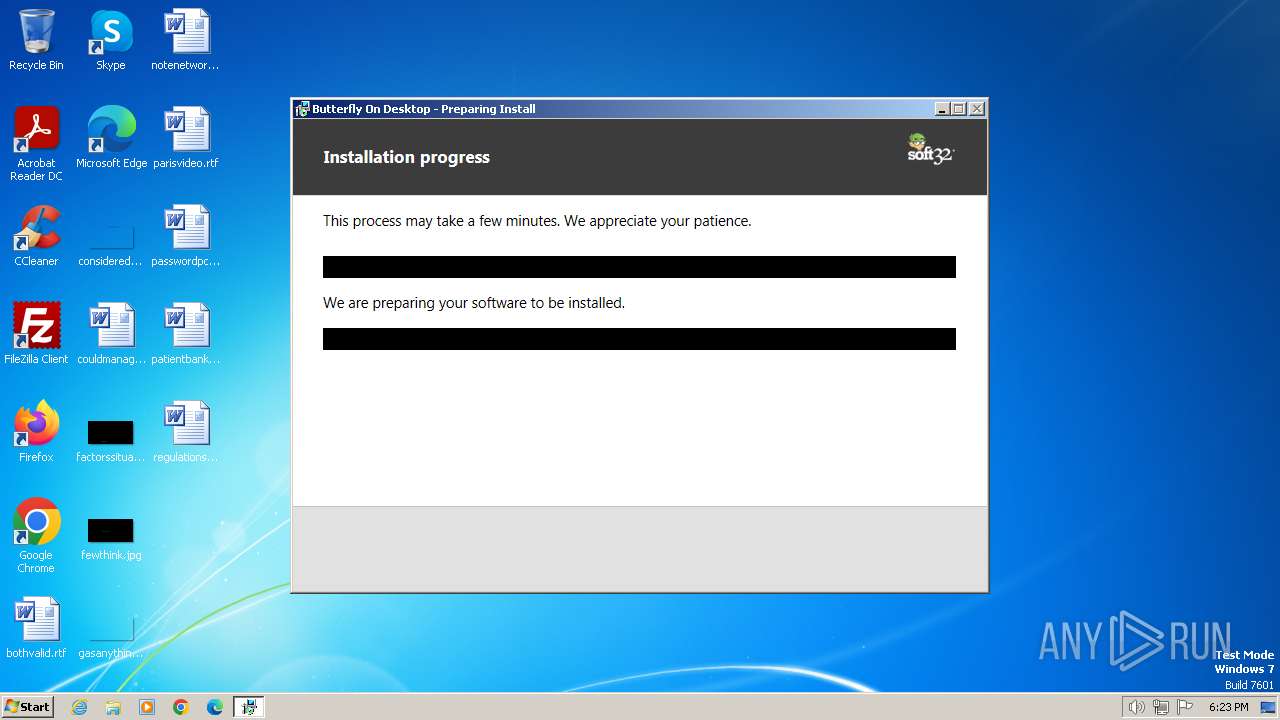Launch Windows Media Player from taskbar
Image resolution: width=1280 pixels, height=720 pixels.
pos(147,707)
